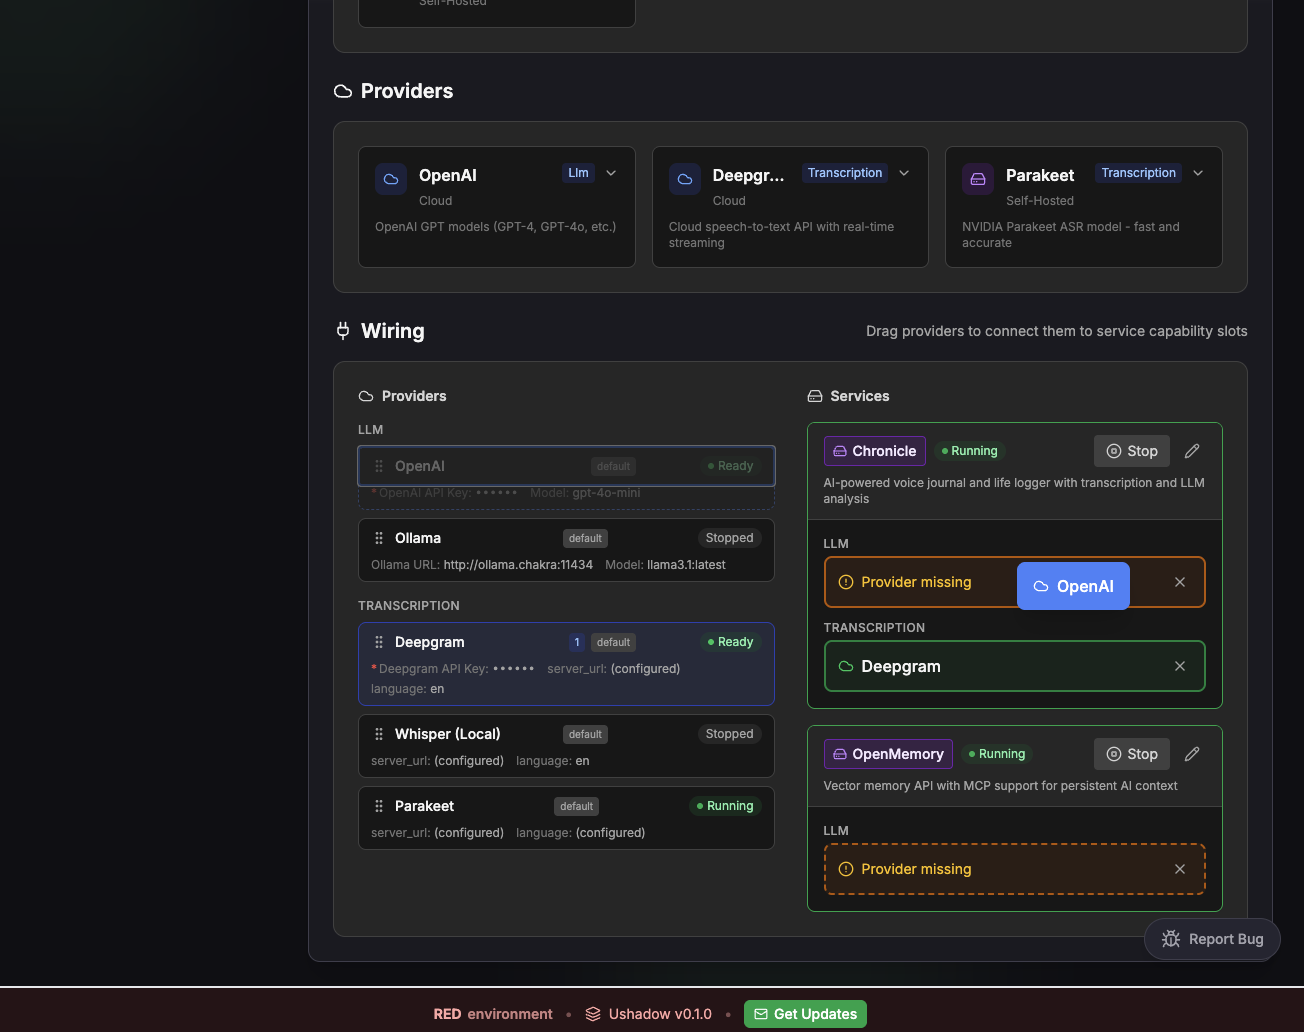Stop the OpenMemory service
Image resolution: width=1304 pixels, height=1032 pixels.
[1131, 754]
